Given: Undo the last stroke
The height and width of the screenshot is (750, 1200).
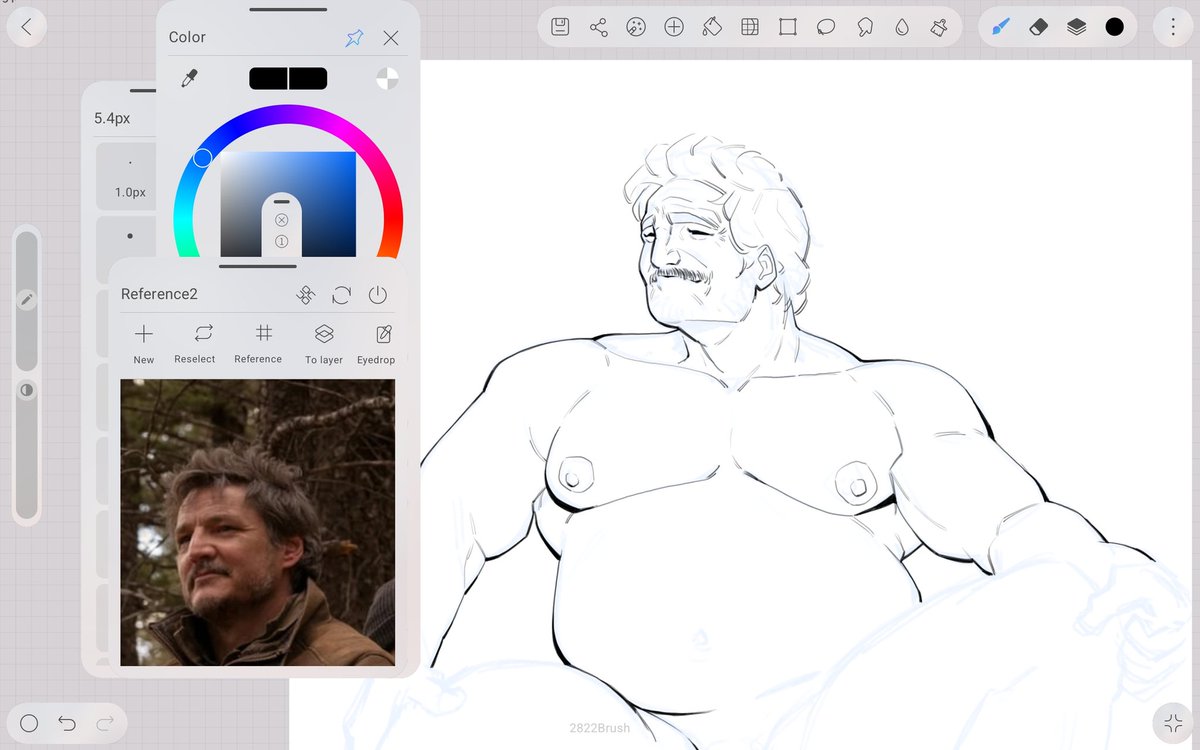Looking at the screenshot, I should click(67, 723).
